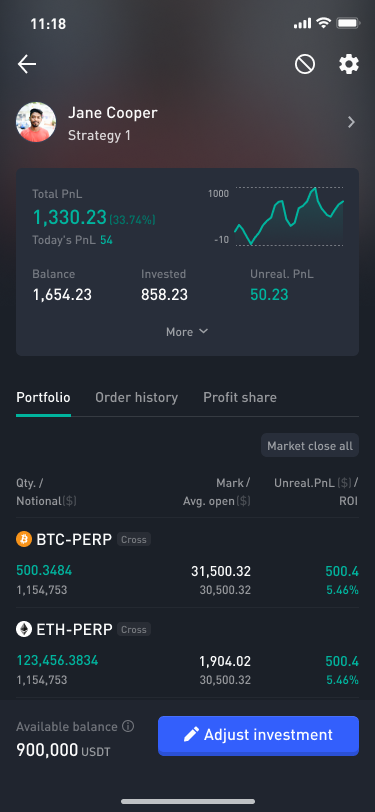Open settings via the gear icon
375x812 pixels.
click(349, 64)
